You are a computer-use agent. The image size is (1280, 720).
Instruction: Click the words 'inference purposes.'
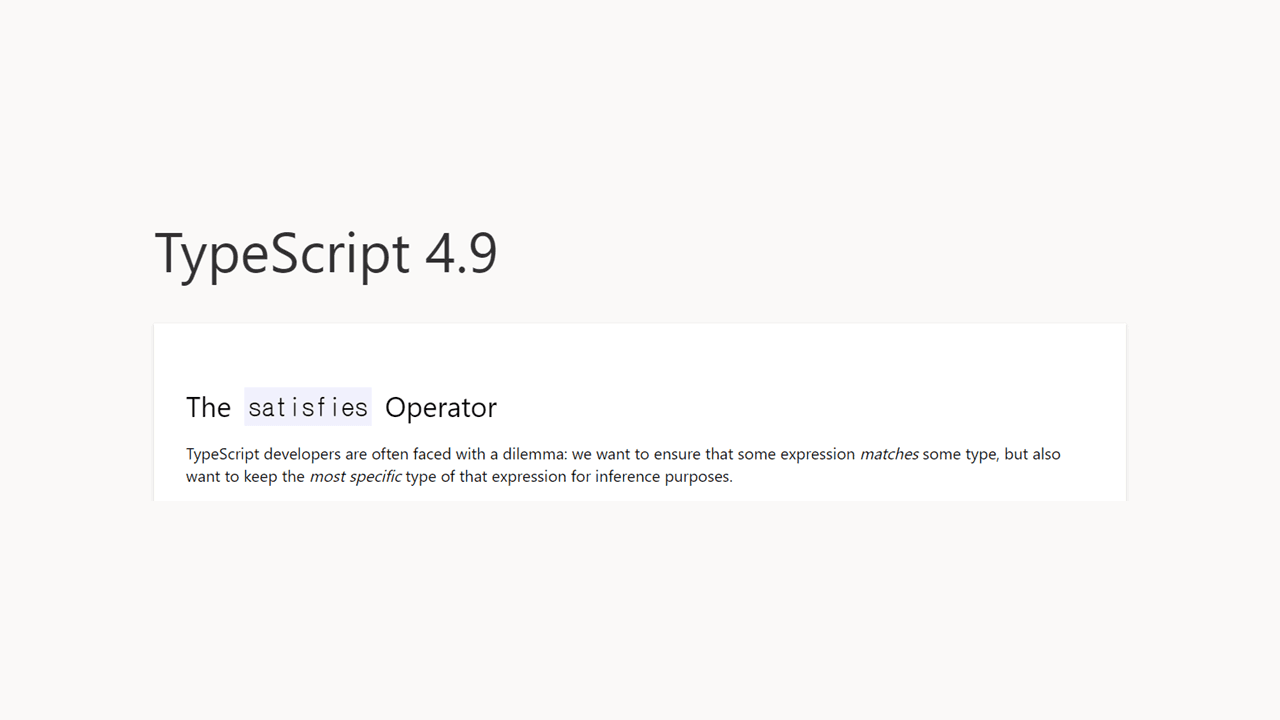click(x=664, y=476)
